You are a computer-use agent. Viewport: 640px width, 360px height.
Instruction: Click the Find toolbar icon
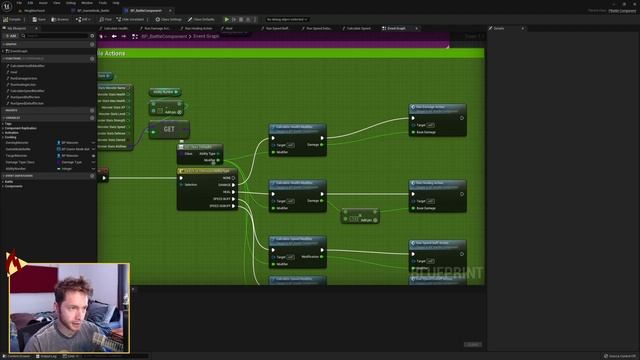(x=105, y=19)
